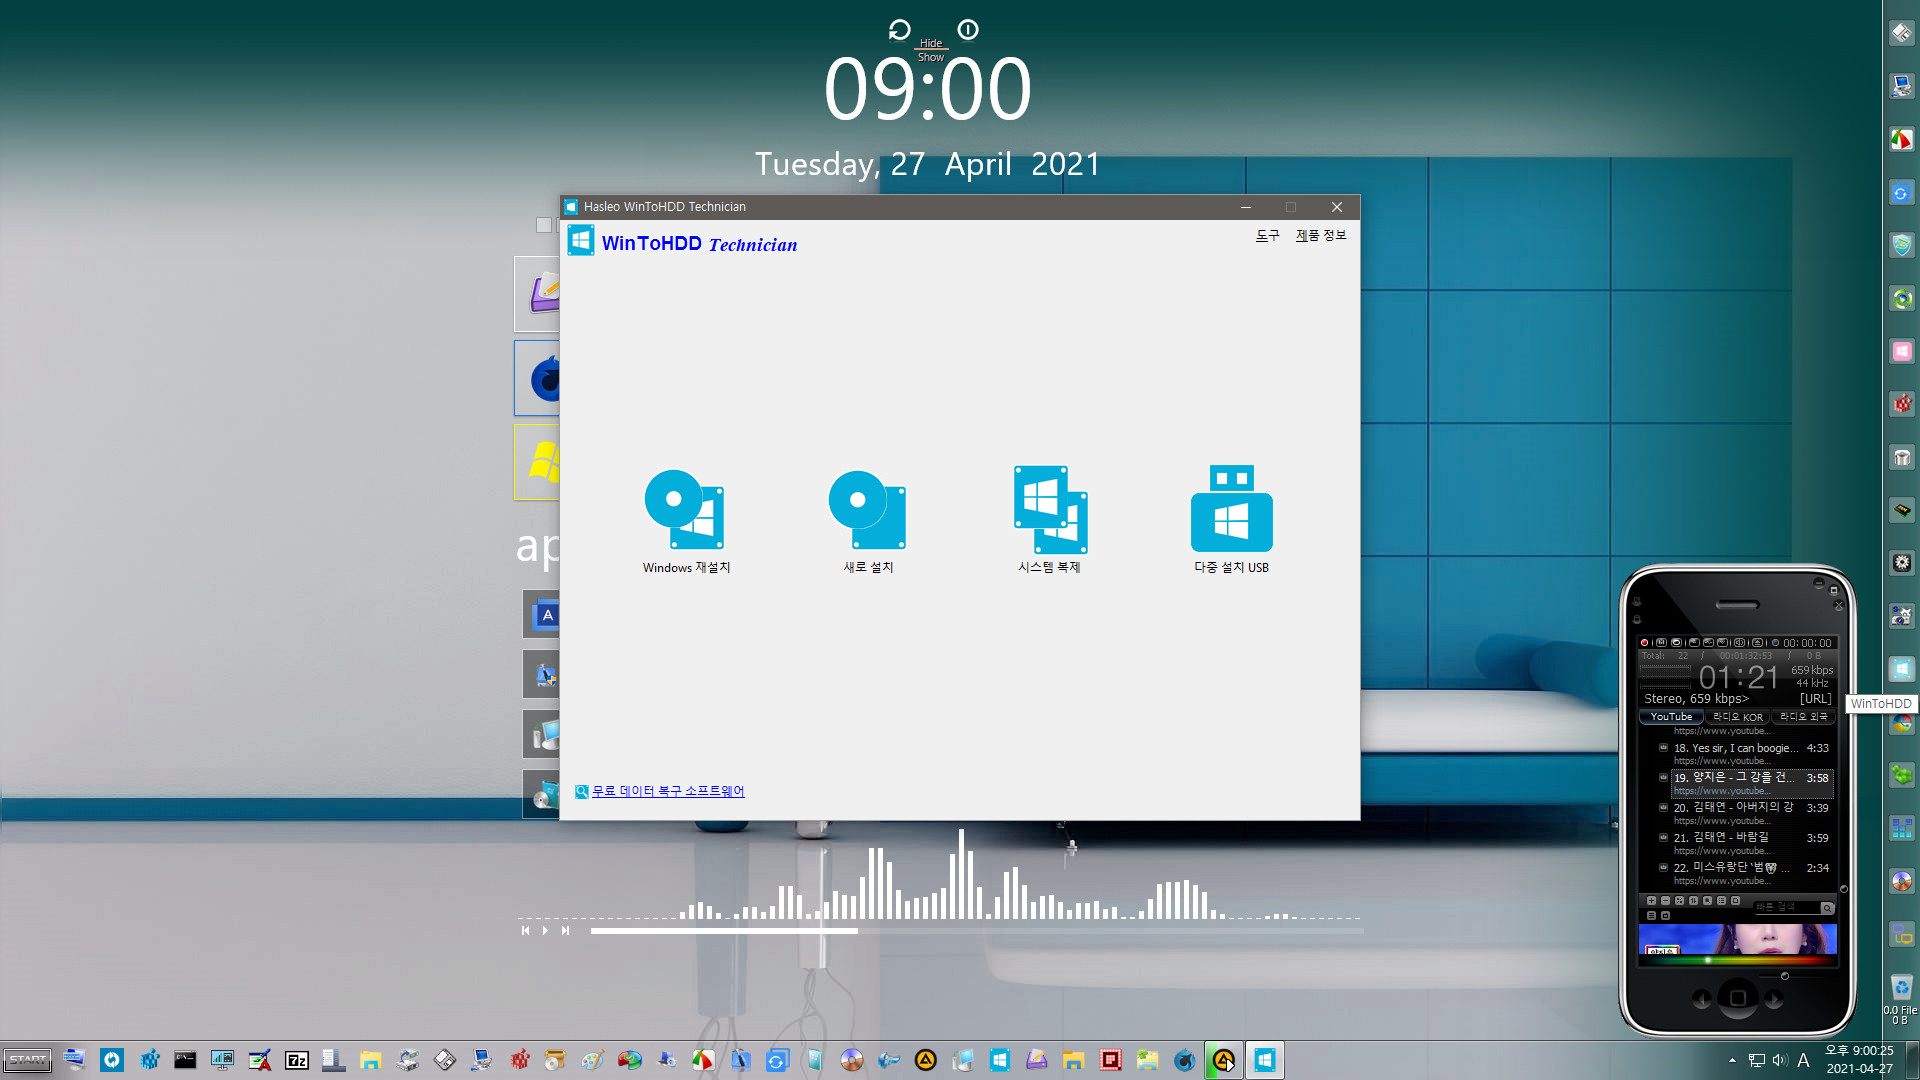This screenshot has width=1920, height=1080.
Task: Open the shield icon in right dock
Action: click(1902, 245)
